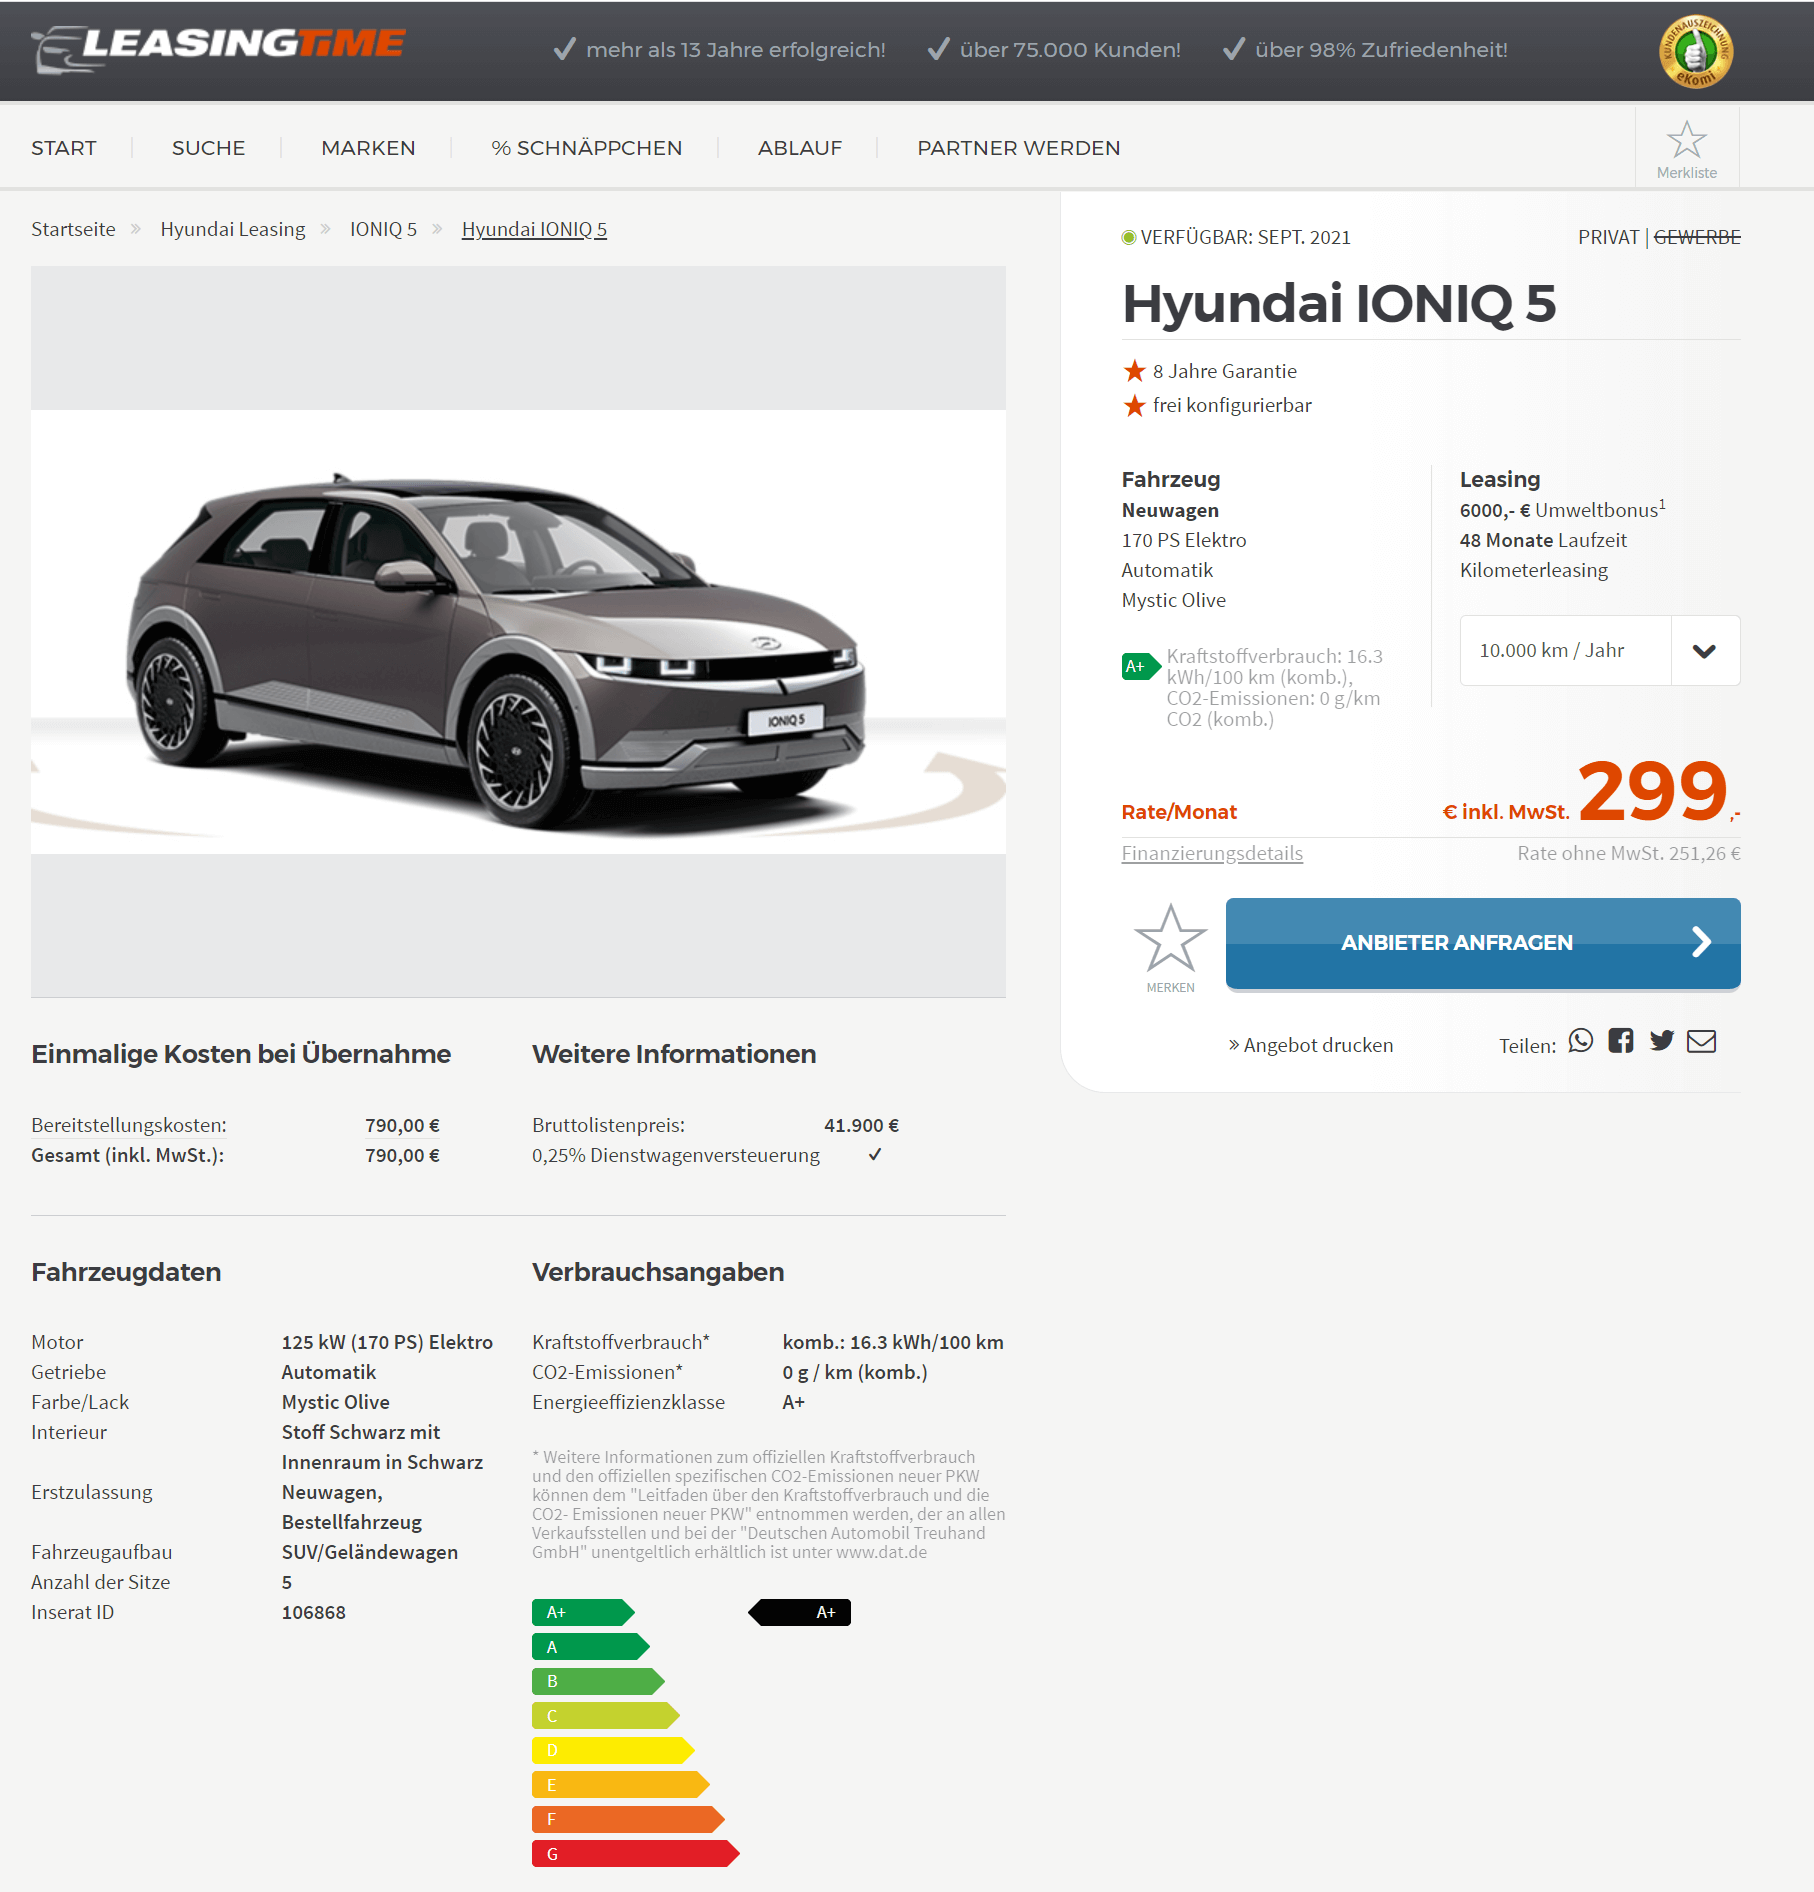
Task: Share the offer via WhatsApp icon
Action: (1581, 1041)
